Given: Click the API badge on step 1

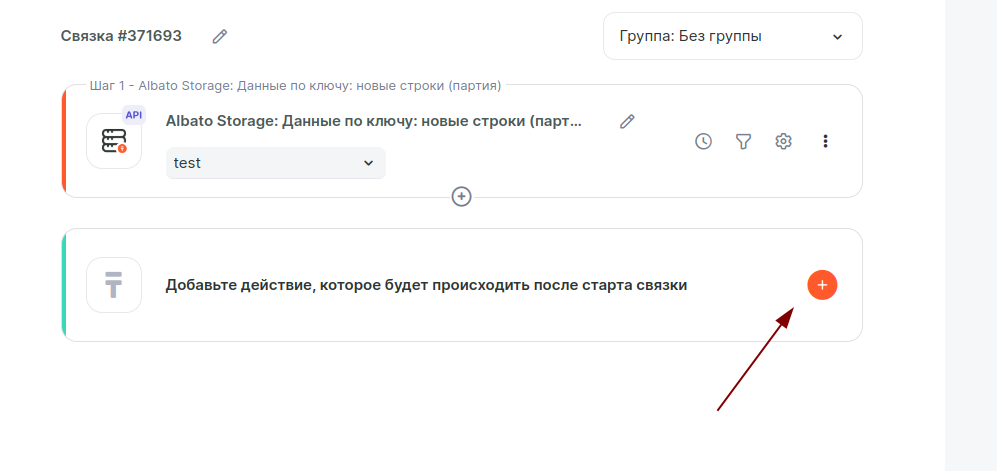Looking at the screenshot, I should [x=134, y=115].
